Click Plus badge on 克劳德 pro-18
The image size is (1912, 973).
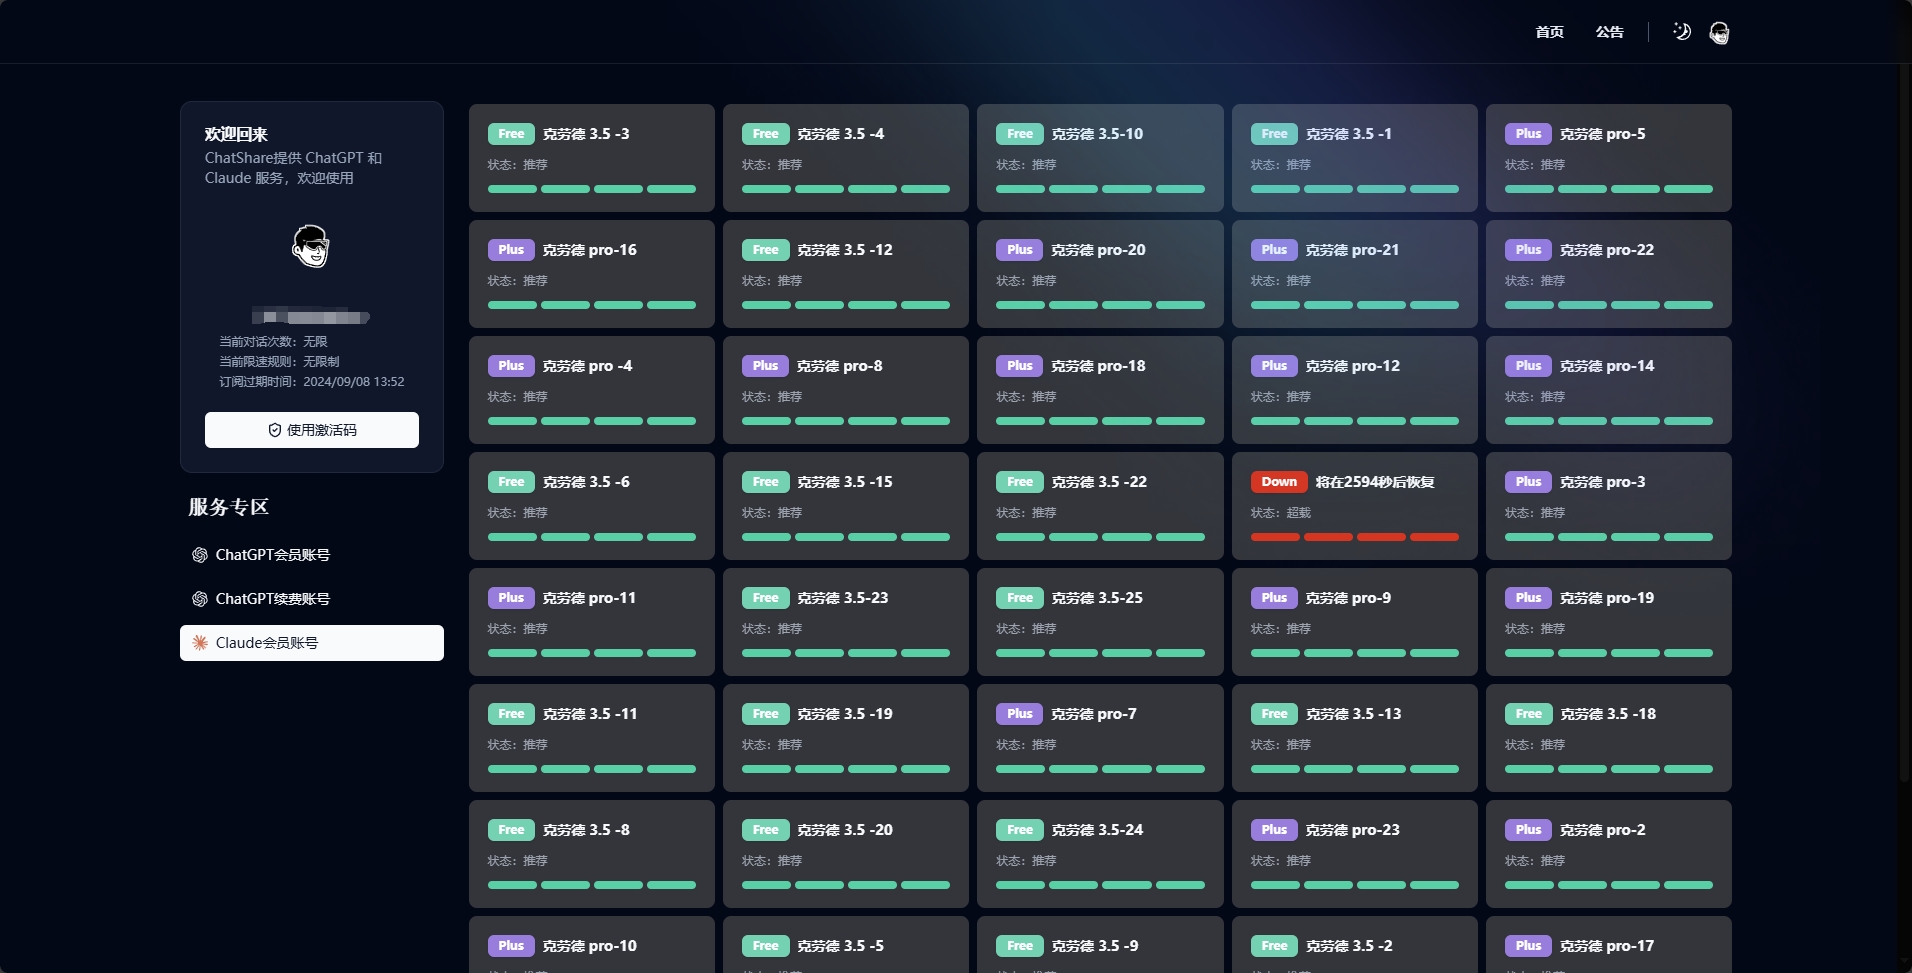click(x=1020, y=366)
